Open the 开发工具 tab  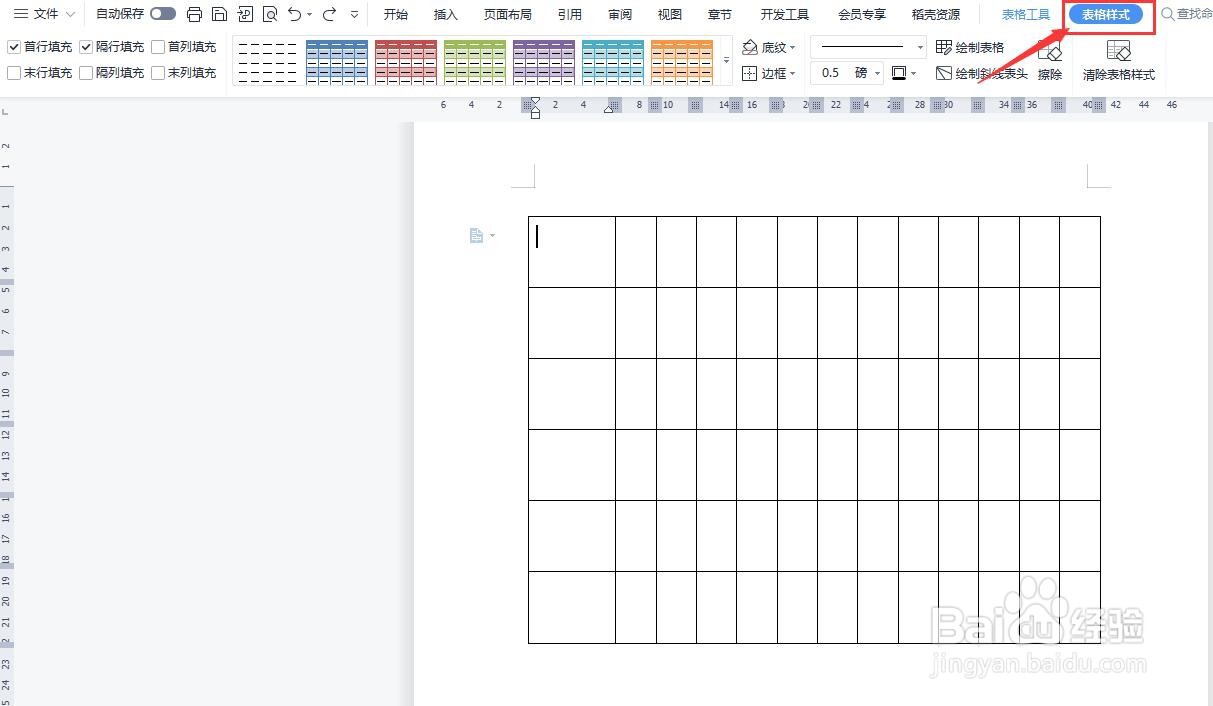coord(785,14)
